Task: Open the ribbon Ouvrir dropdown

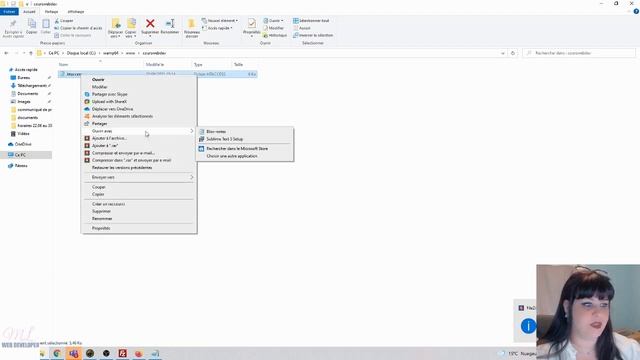Action: [273, 20]
